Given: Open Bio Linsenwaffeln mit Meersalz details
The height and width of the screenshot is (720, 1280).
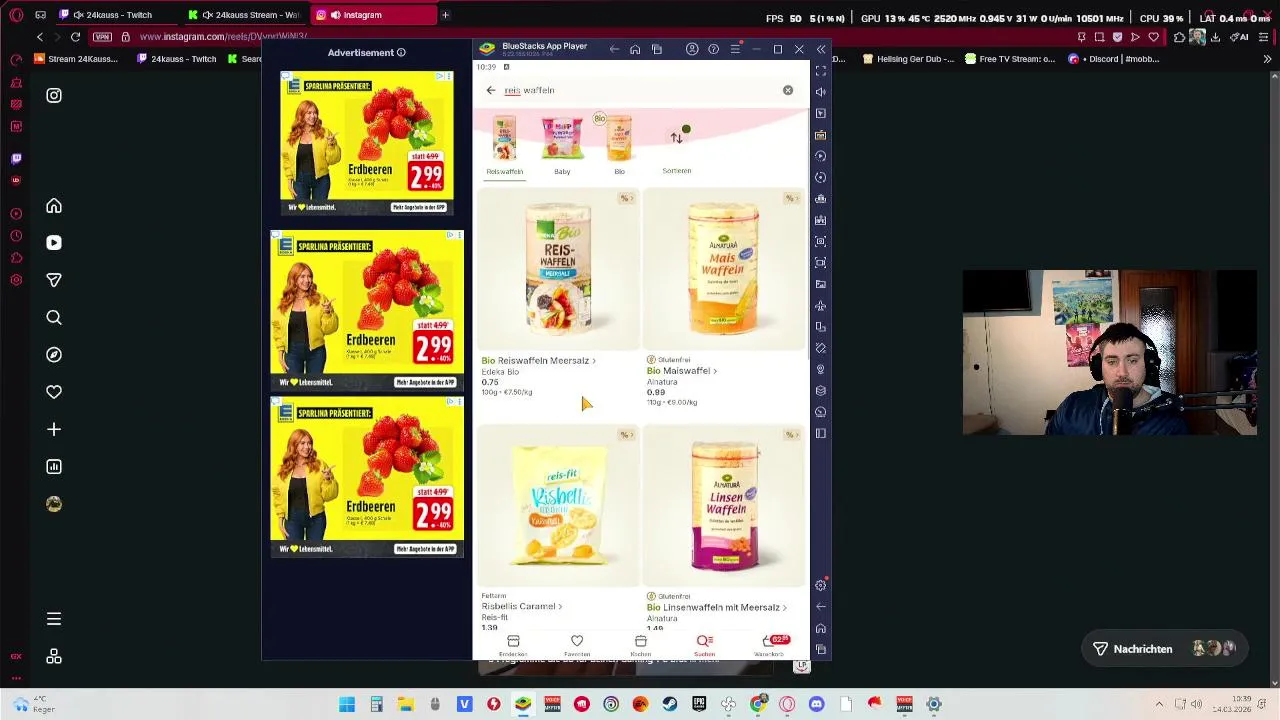Looking at the screenshot, I should click(716, 607).
